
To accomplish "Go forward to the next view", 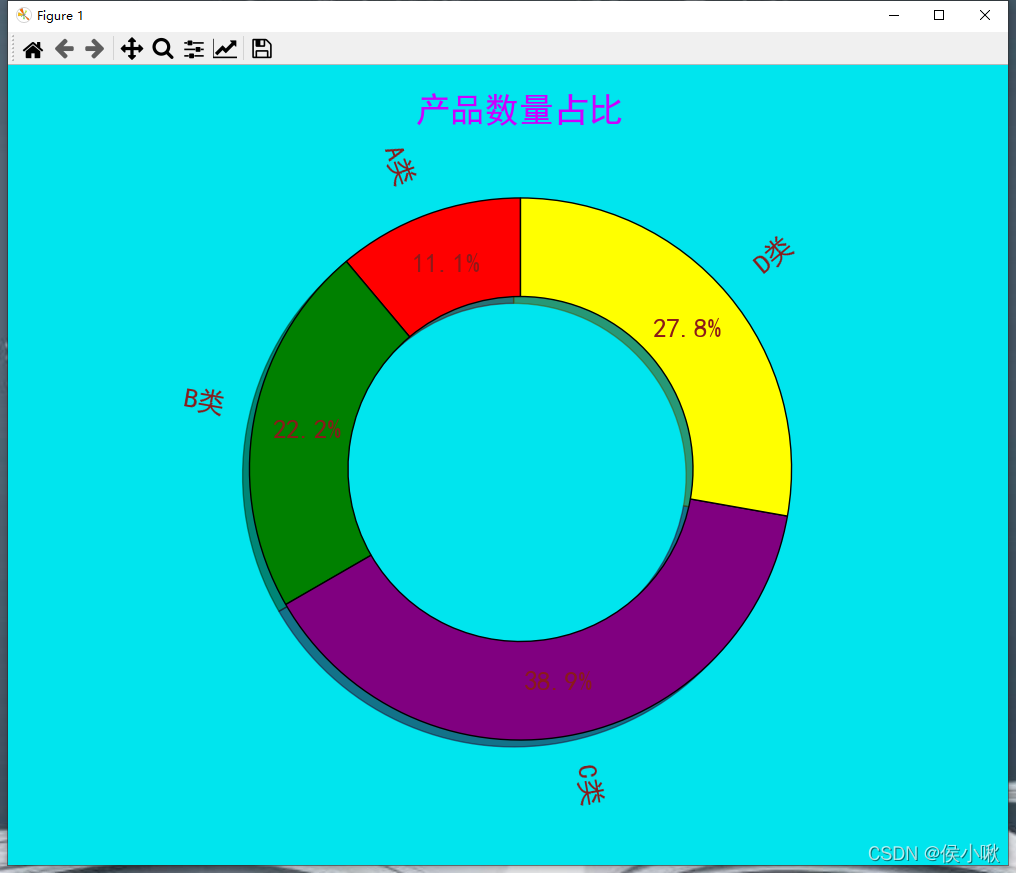I will point(95,49).
